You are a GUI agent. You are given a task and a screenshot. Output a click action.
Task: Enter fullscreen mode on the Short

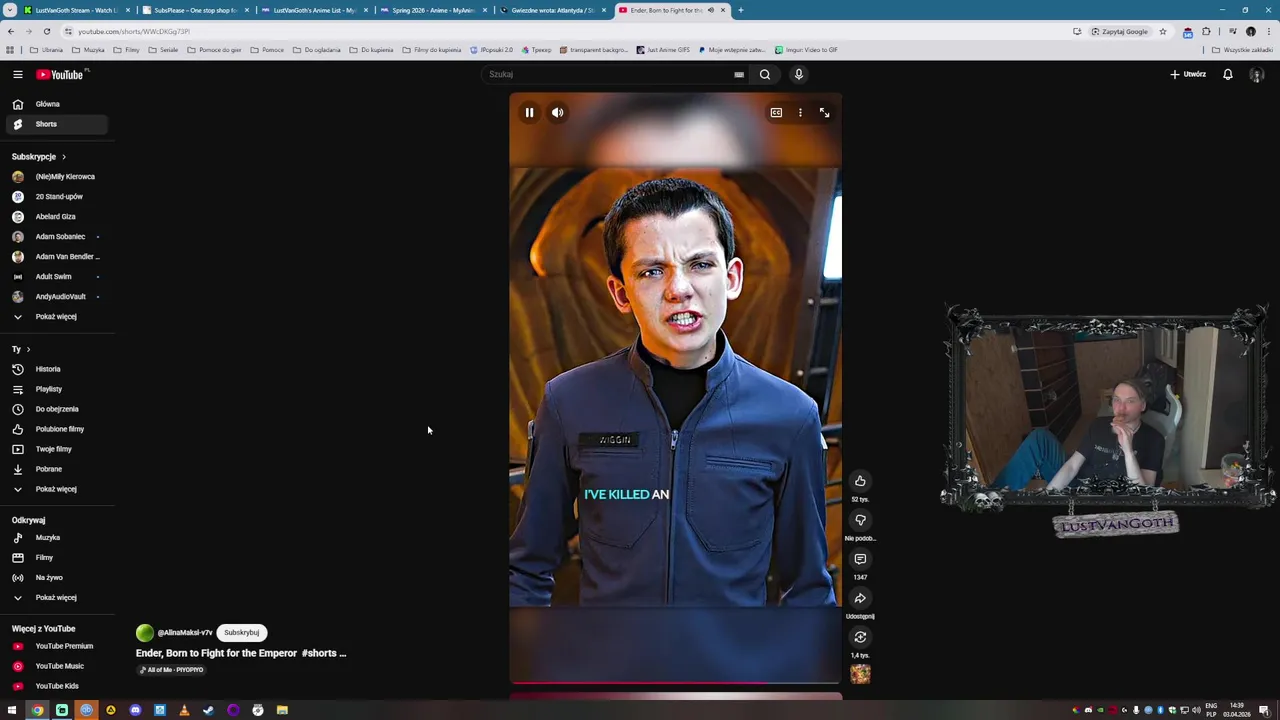coord(824,113)
